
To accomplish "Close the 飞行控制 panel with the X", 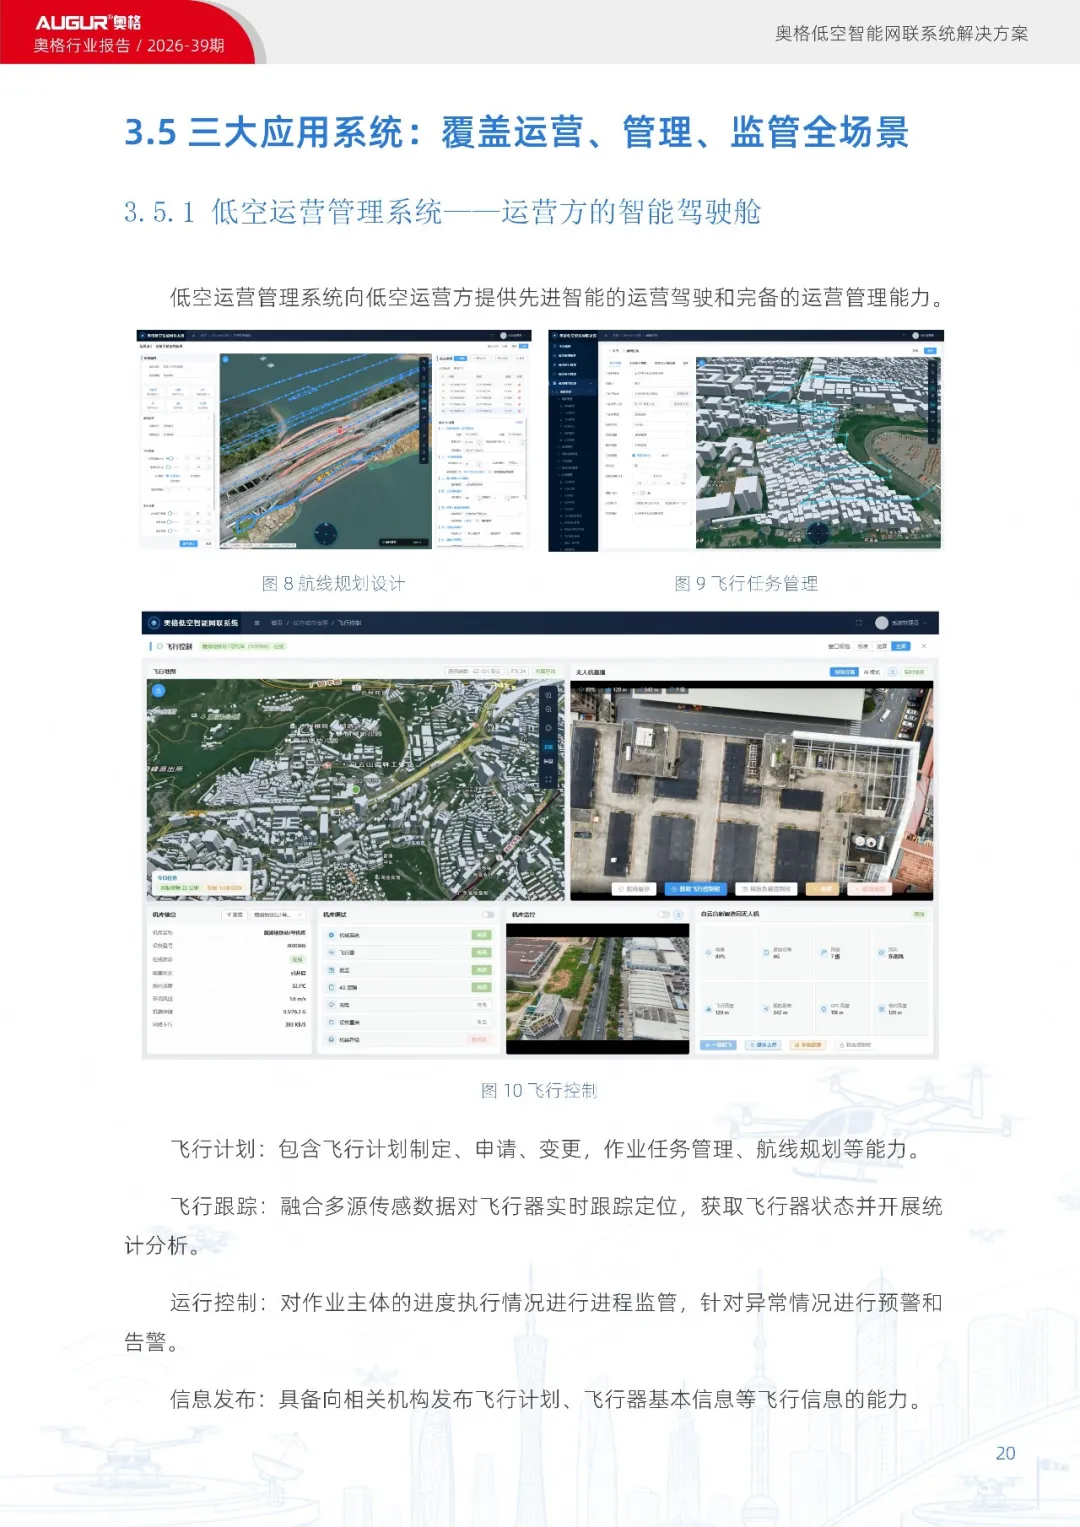I will (924, 647).
